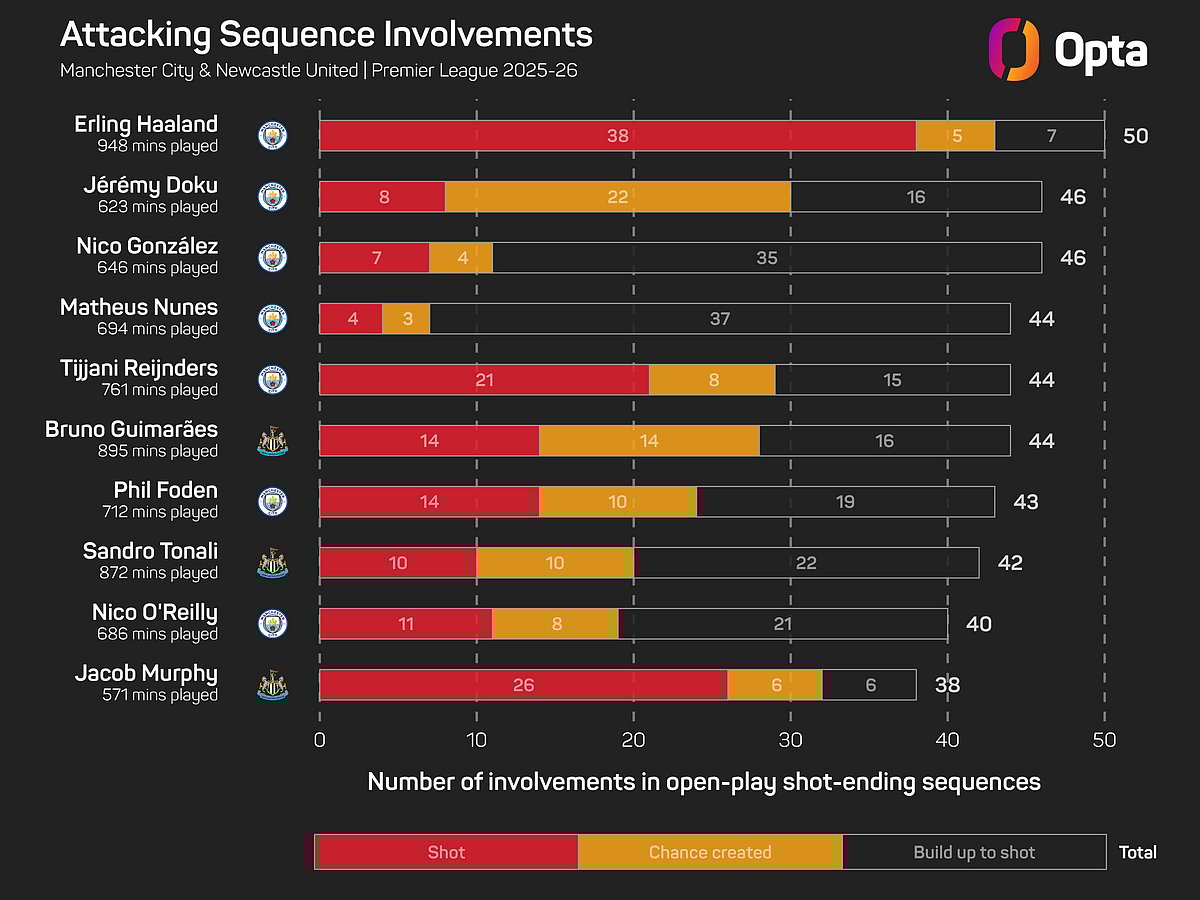Click Haaland's red Shot bar segment showing 38
The image size is (1200, 900).
[x=617, y=136]
